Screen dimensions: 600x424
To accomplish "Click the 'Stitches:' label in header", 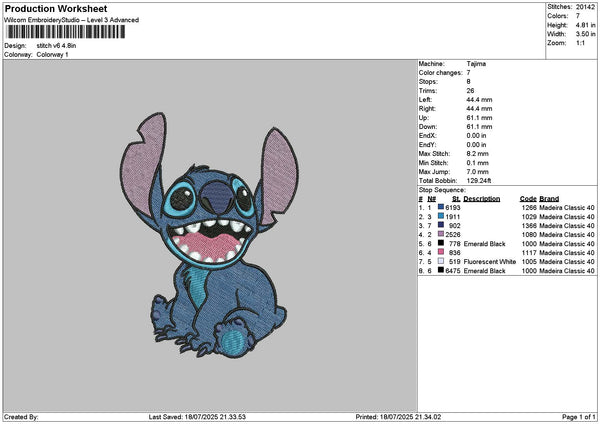I will pos(559,7).
